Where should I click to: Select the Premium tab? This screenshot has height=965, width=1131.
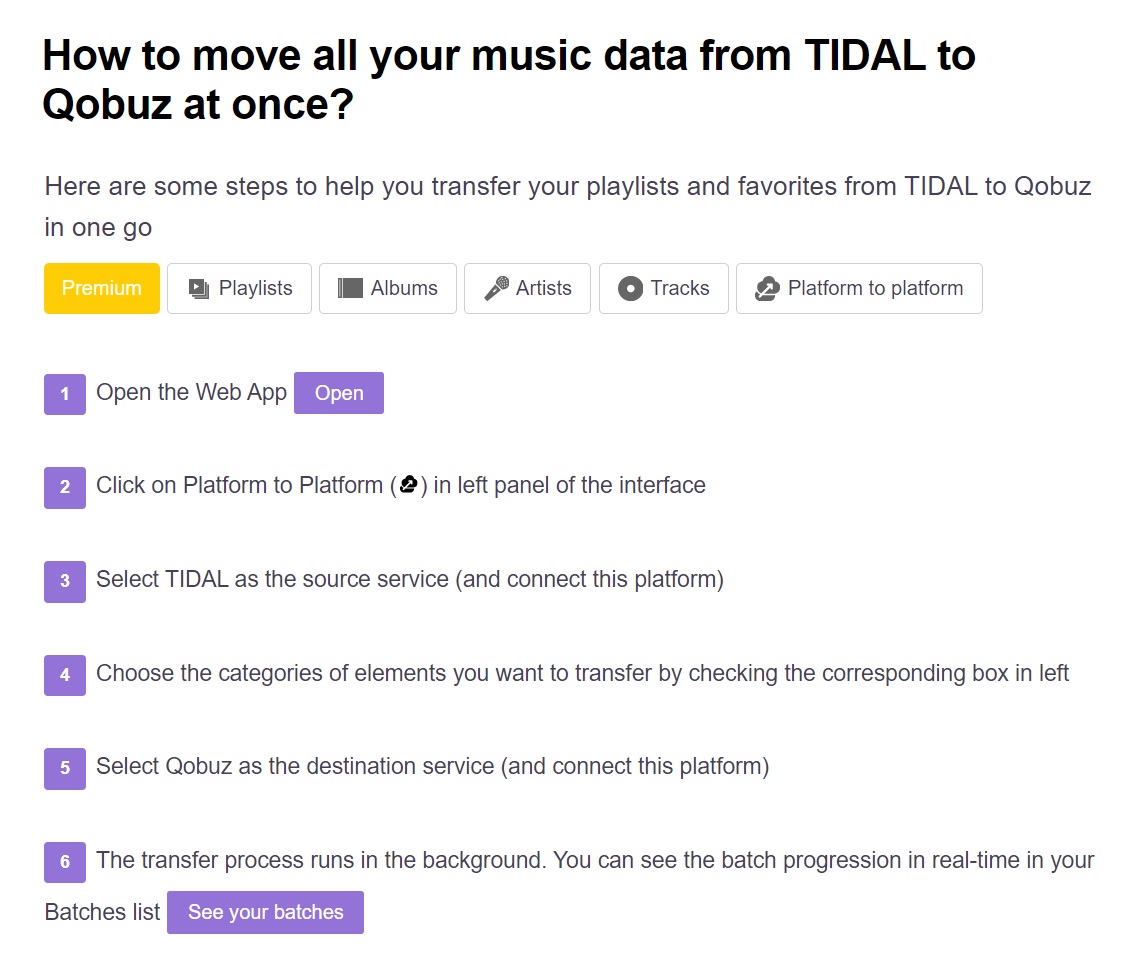(x=102, y=289)
